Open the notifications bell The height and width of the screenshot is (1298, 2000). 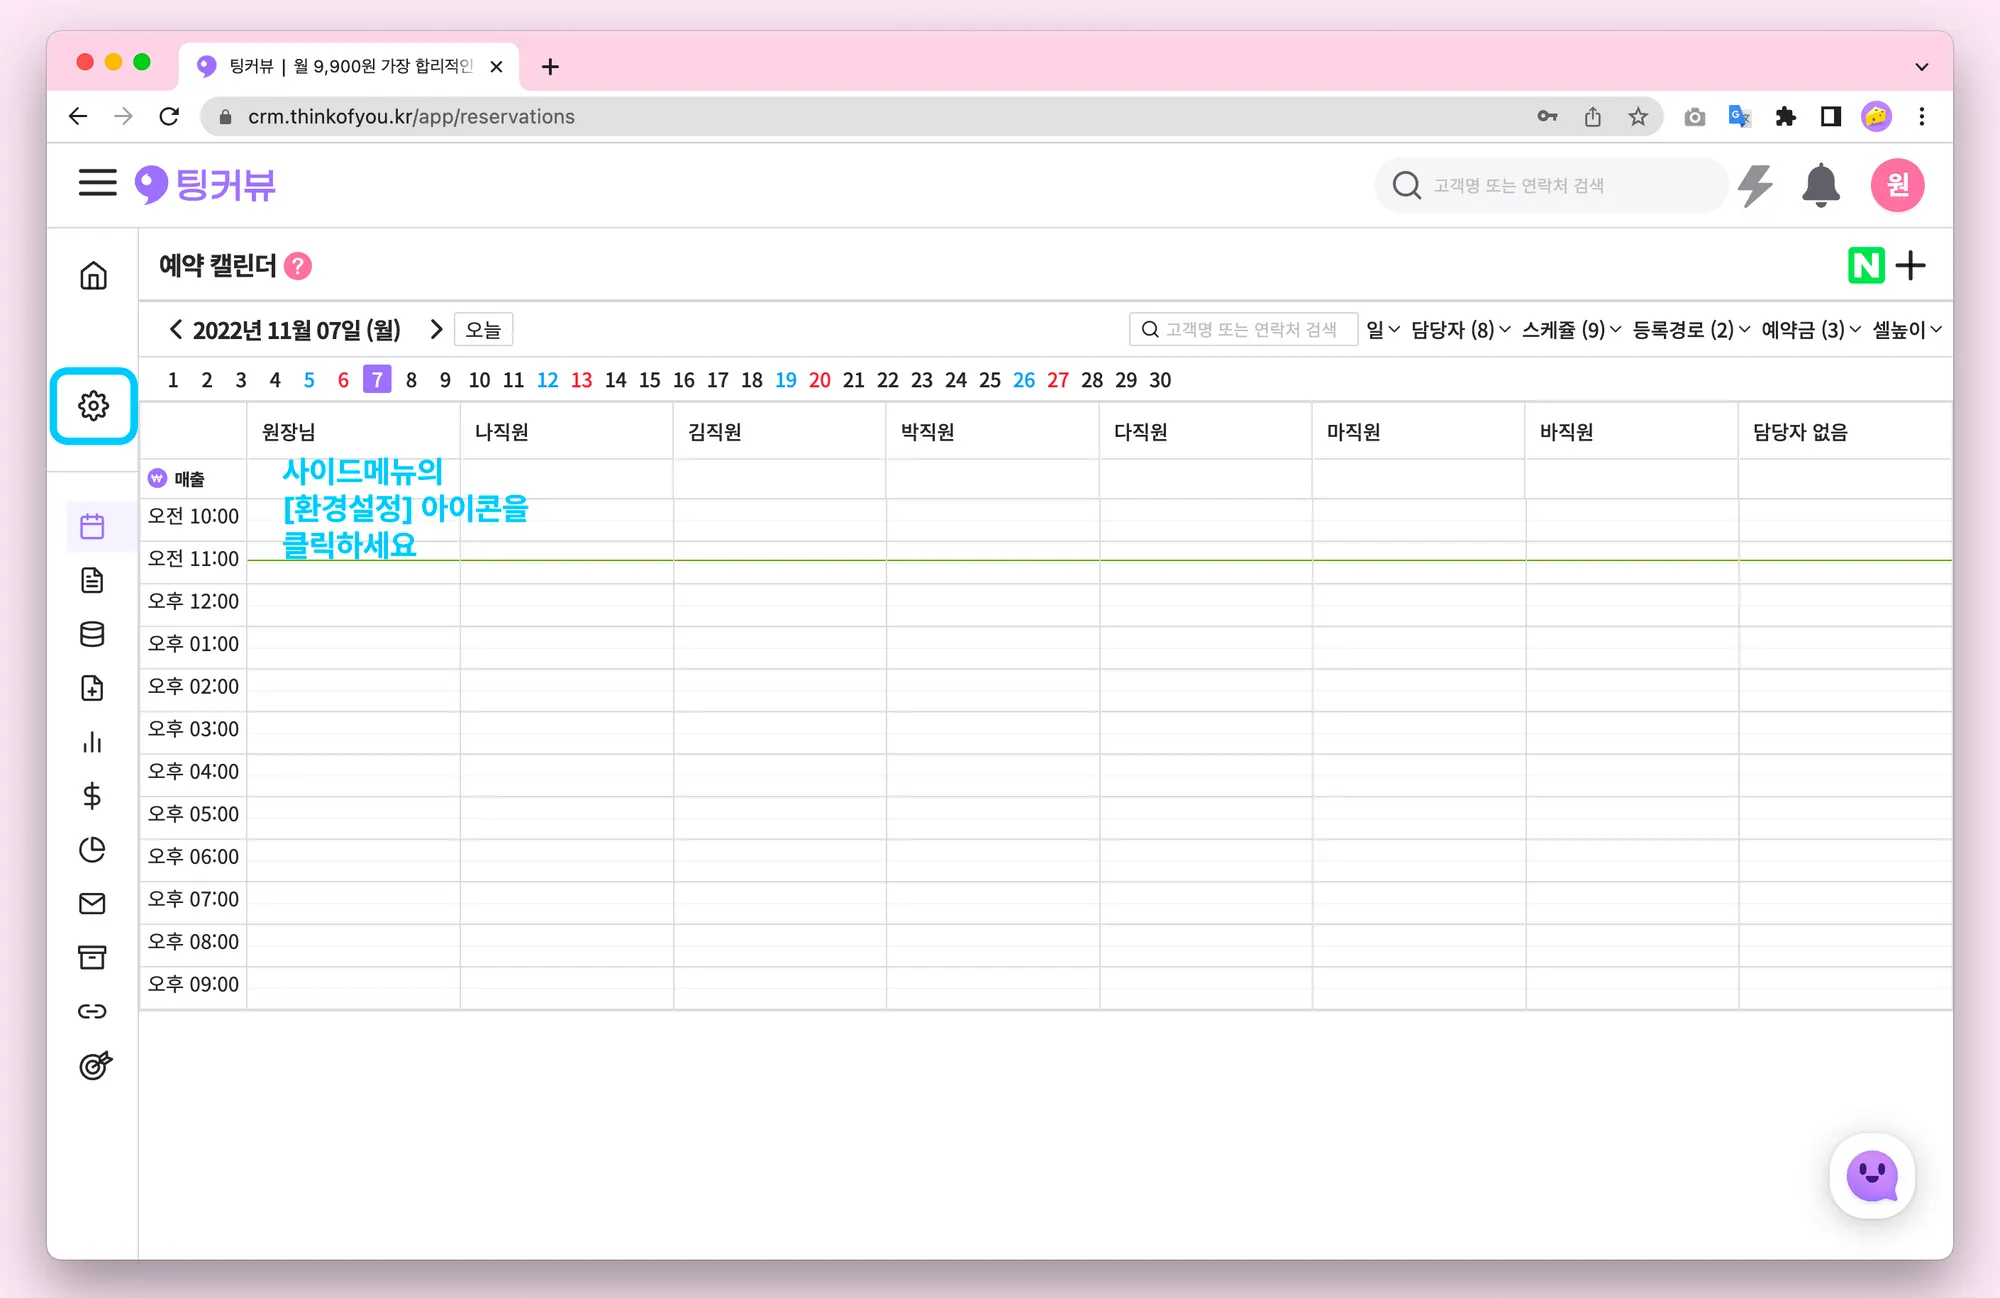tap(1820, 186)
